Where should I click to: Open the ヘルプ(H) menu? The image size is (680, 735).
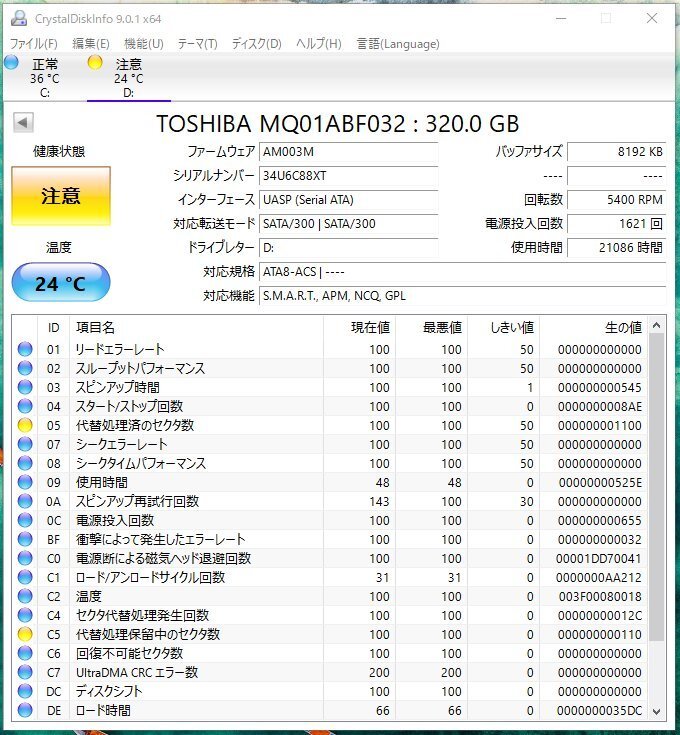pos(319,44)
